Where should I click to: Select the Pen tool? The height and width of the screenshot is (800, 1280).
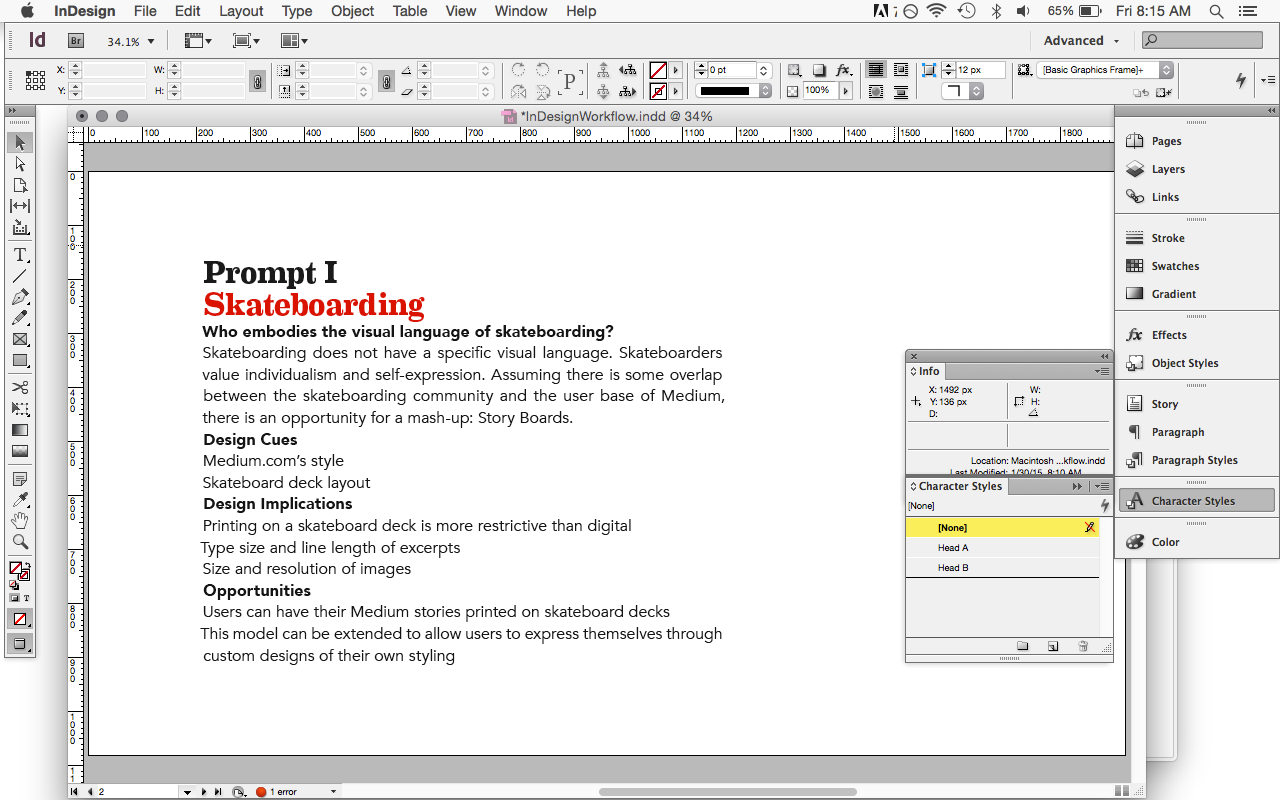tap(18, 299)
